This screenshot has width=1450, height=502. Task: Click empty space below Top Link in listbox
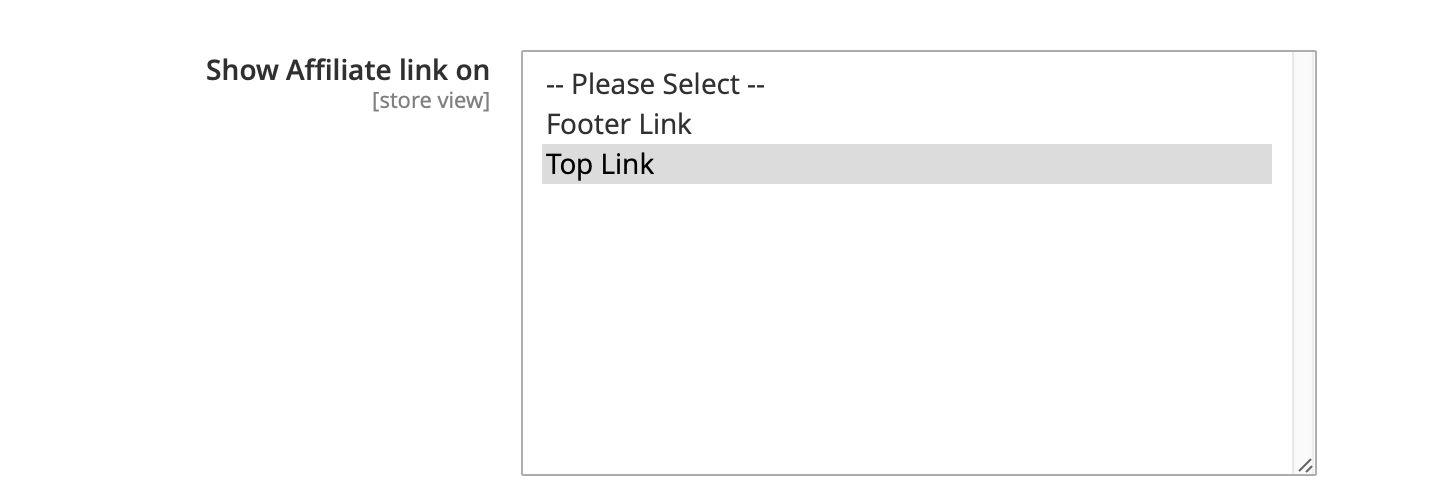906,320
